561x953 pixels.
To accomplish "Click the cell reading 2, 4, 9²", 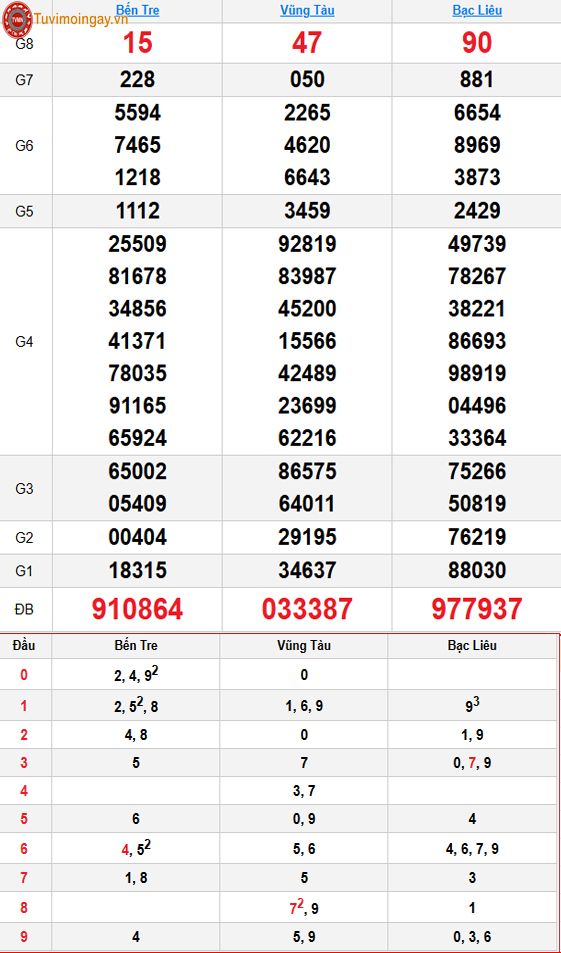I will point(136,674).
